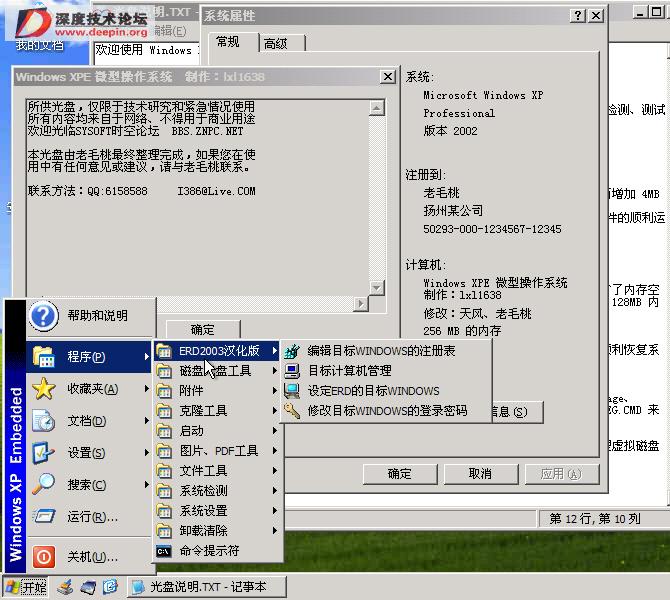This screenshot has height=600, width=670.
Task: Expand the 系统检测 submenu arrow
Action: coord(275,491)
